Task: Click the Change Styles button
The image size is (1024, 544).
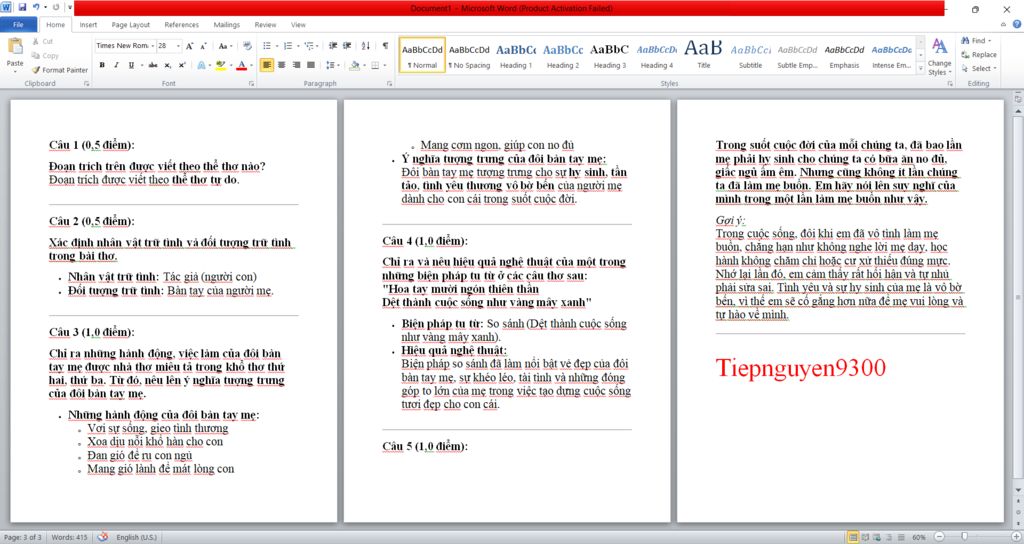Action: pyautogui.click(x=939, y=57)
